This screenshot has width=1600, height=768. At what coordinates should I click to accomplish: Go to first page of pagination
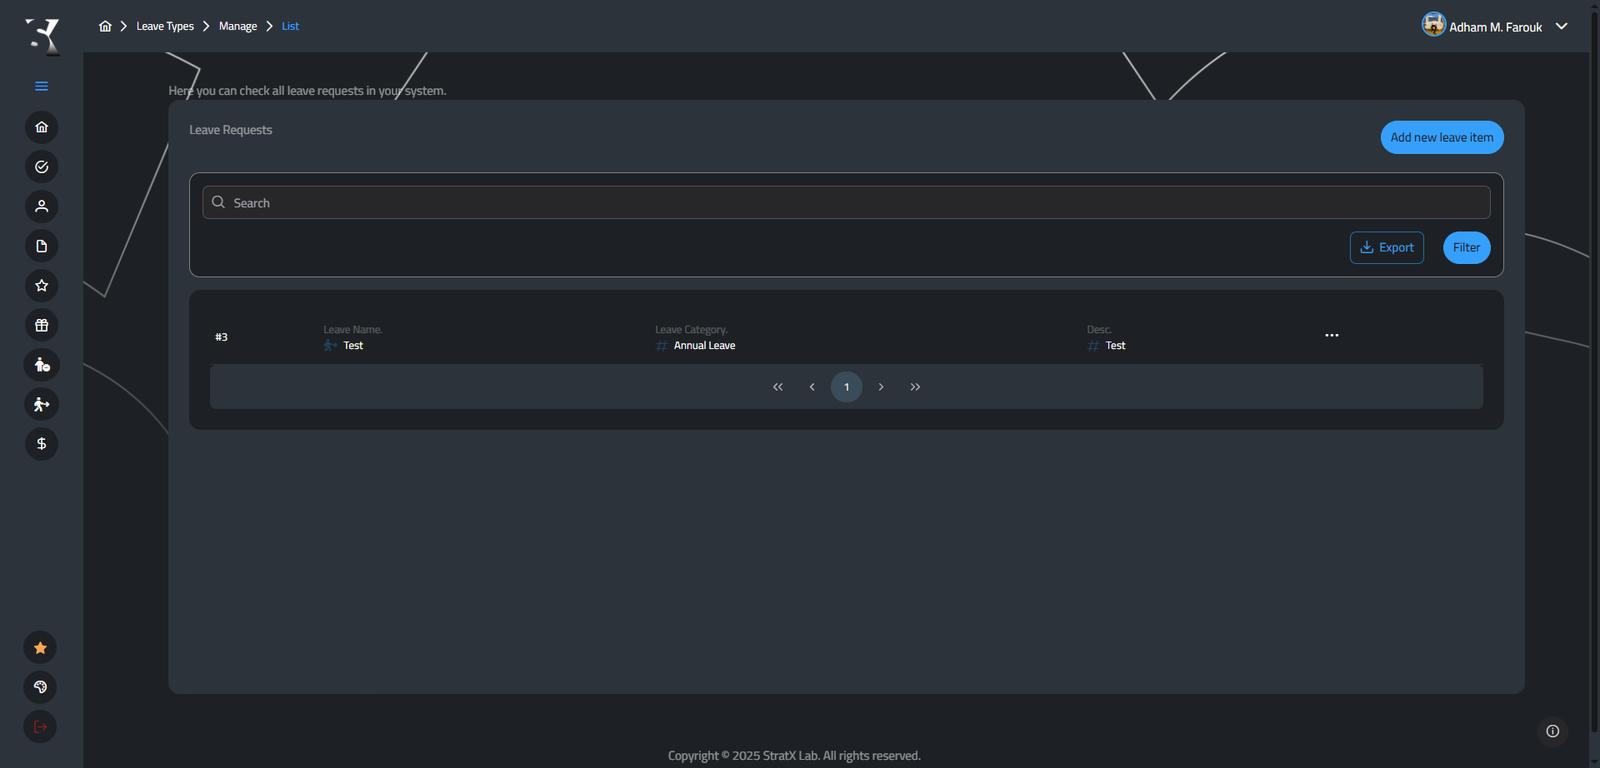(778, 387)
